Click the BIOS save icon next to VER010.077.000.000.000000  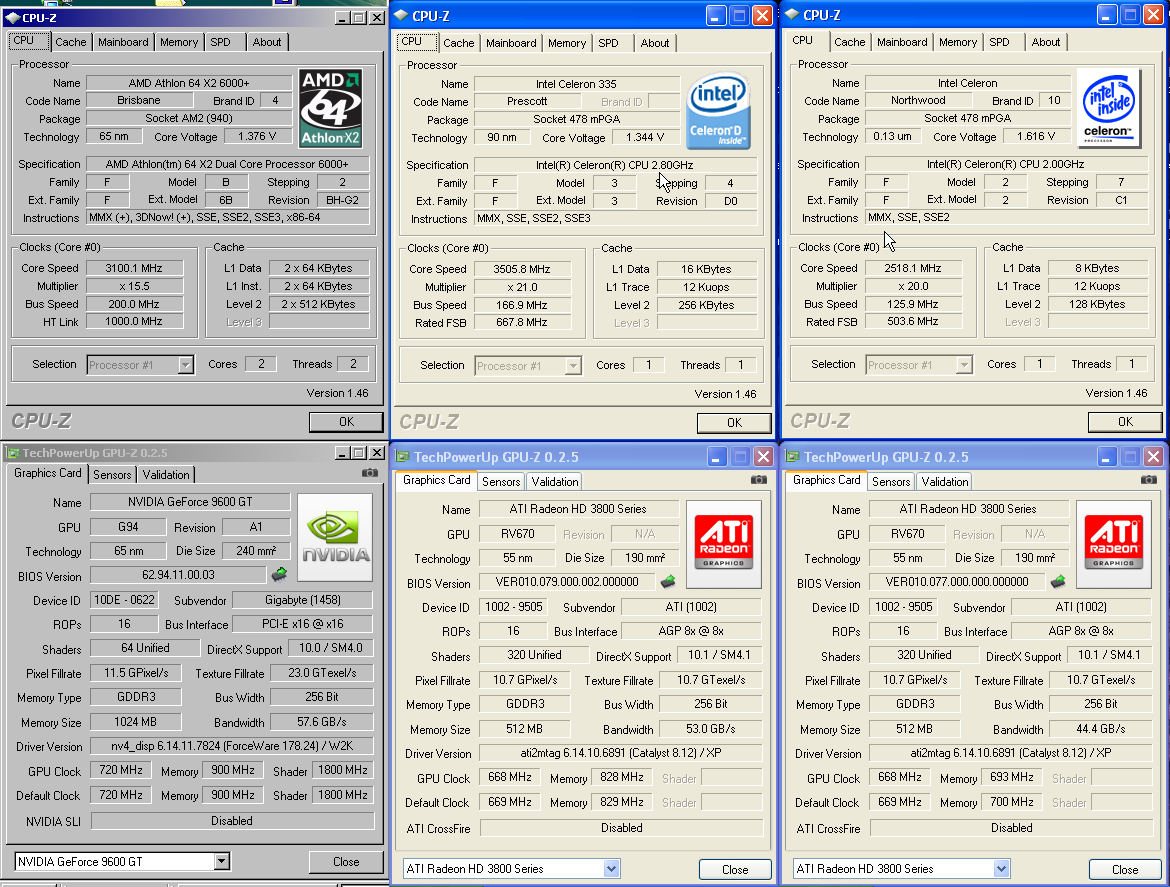[1057, 582]
